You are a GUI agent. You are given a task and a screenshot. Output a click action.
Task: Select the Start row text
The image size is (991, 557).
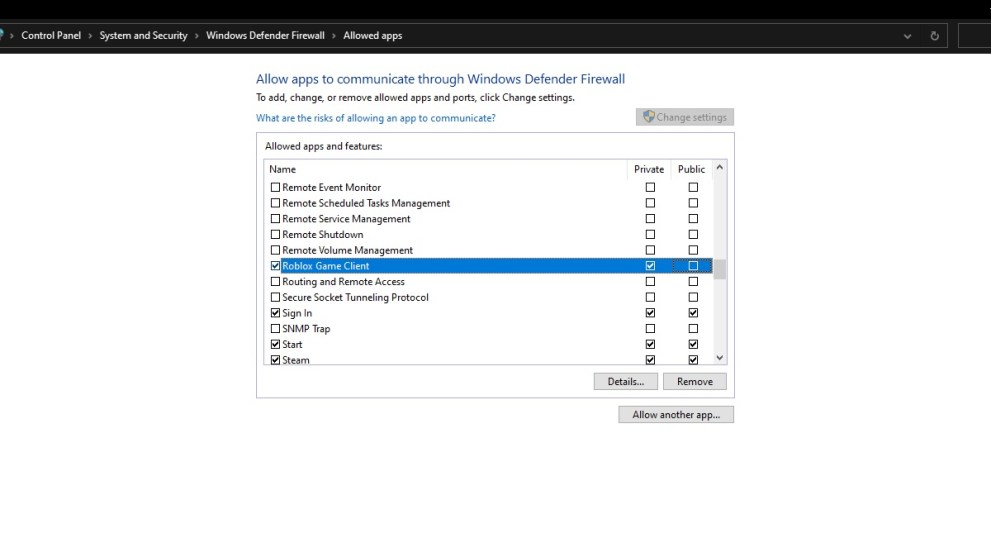coord(292,345)
